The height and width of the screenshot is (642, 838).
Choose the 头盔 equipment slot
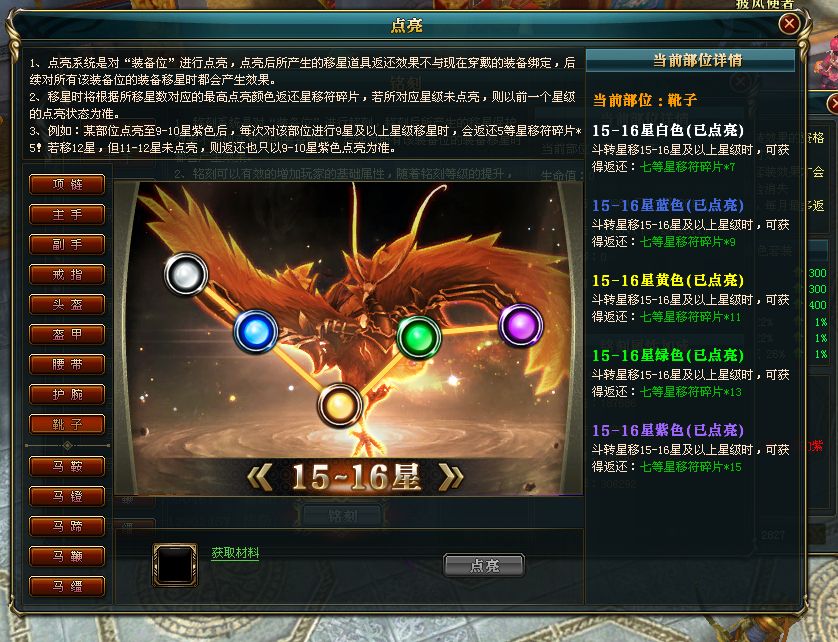[67, 304]
